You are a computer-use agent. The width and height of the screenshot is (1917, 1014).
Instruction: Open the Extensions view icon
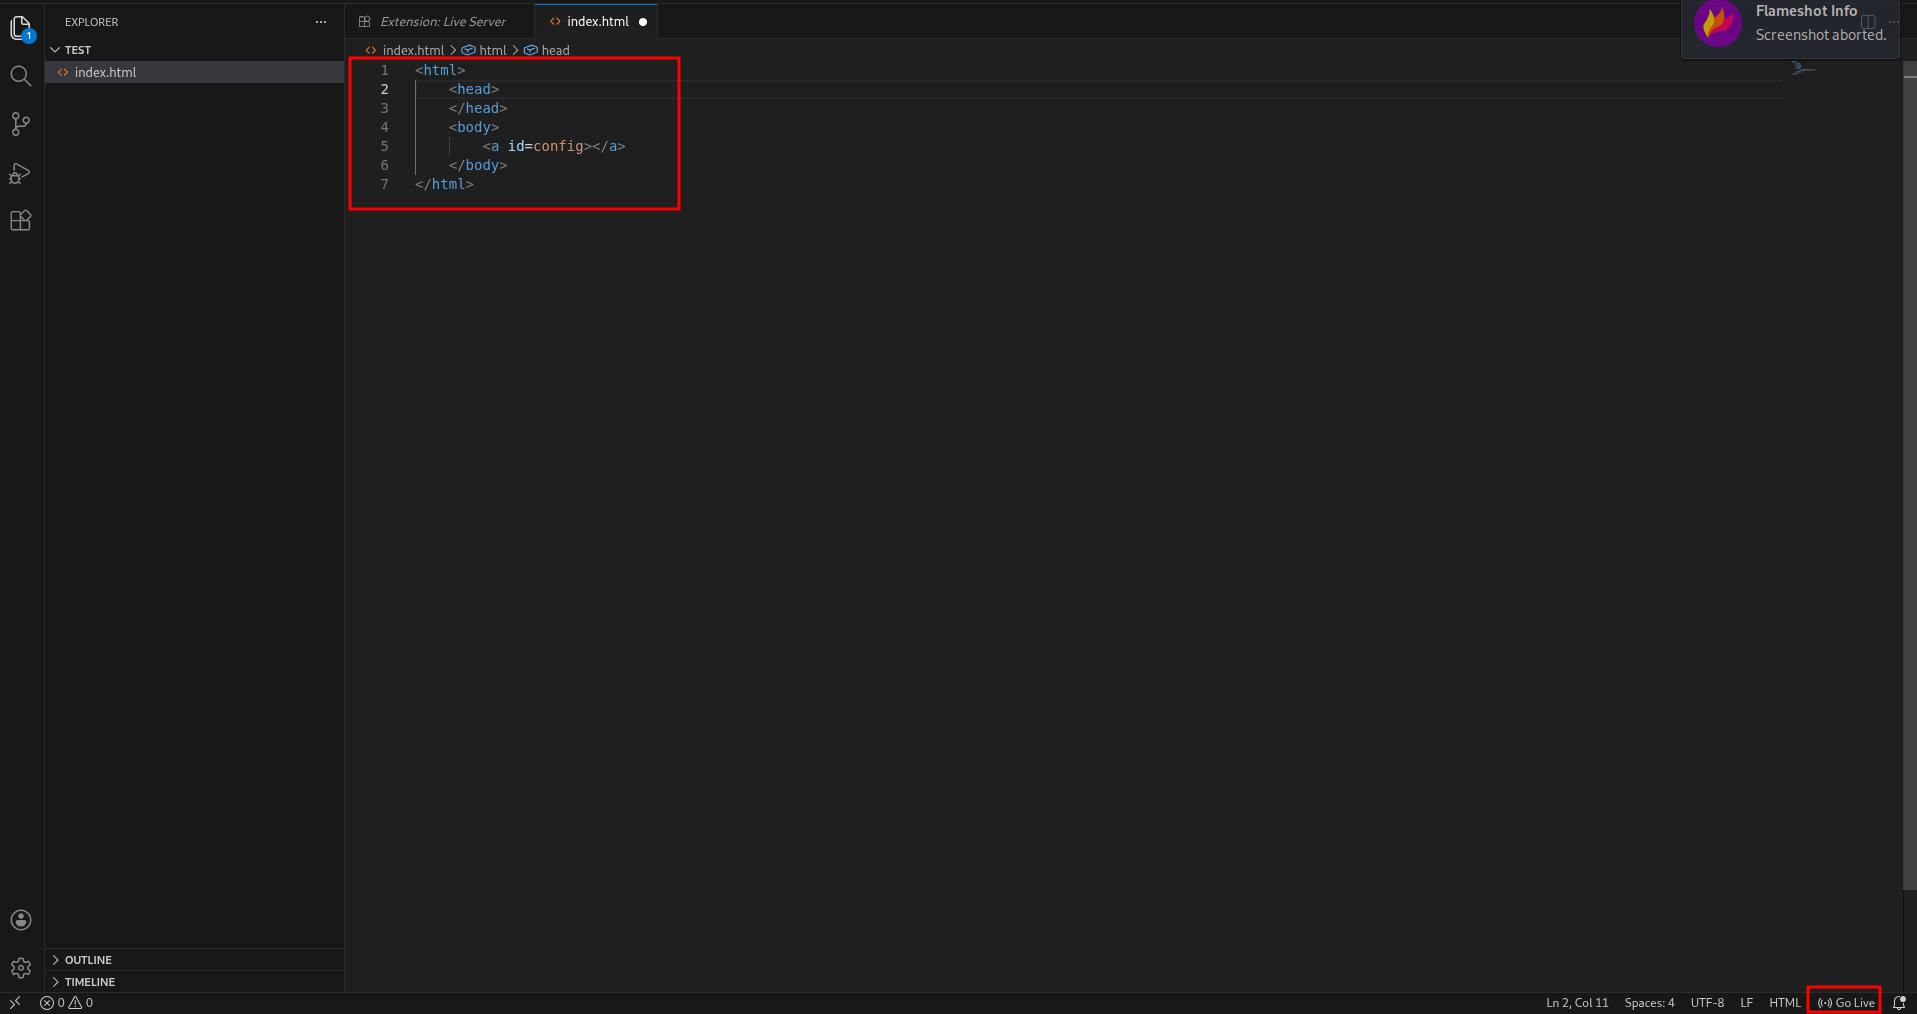[21, 221]
